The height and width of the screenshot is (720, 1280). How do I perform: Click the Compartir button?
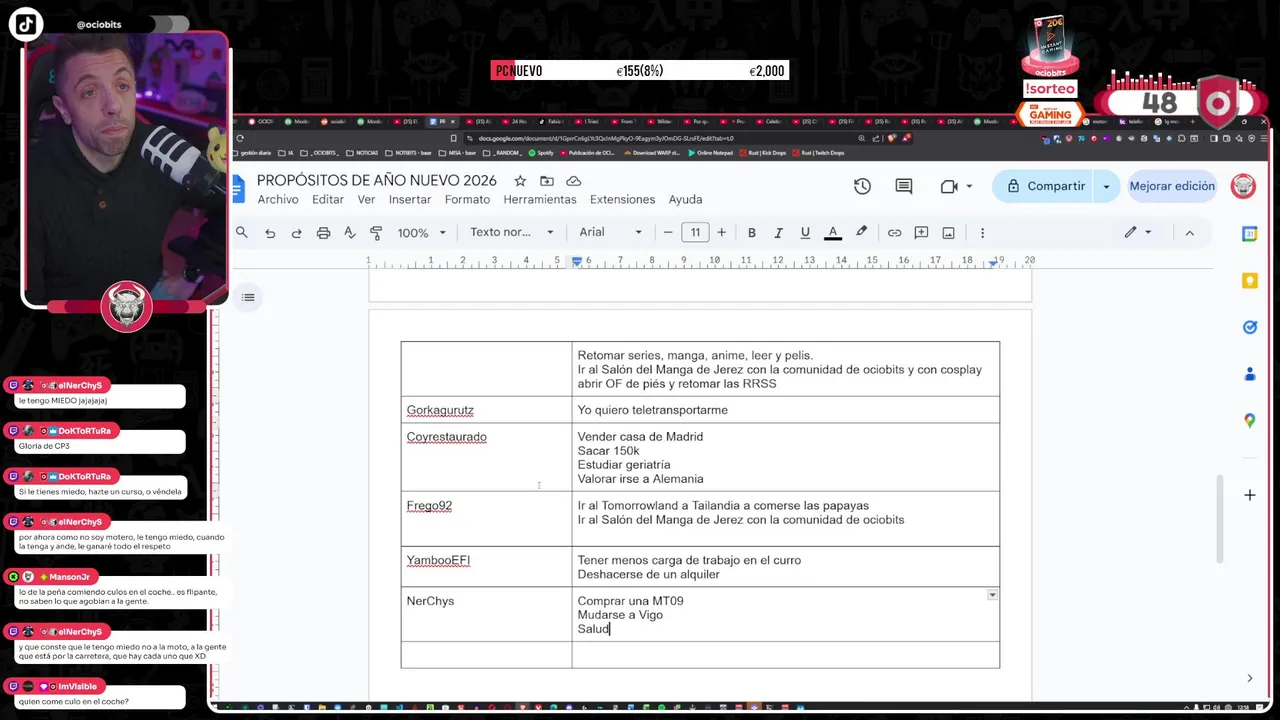[x=1045, y=186]
